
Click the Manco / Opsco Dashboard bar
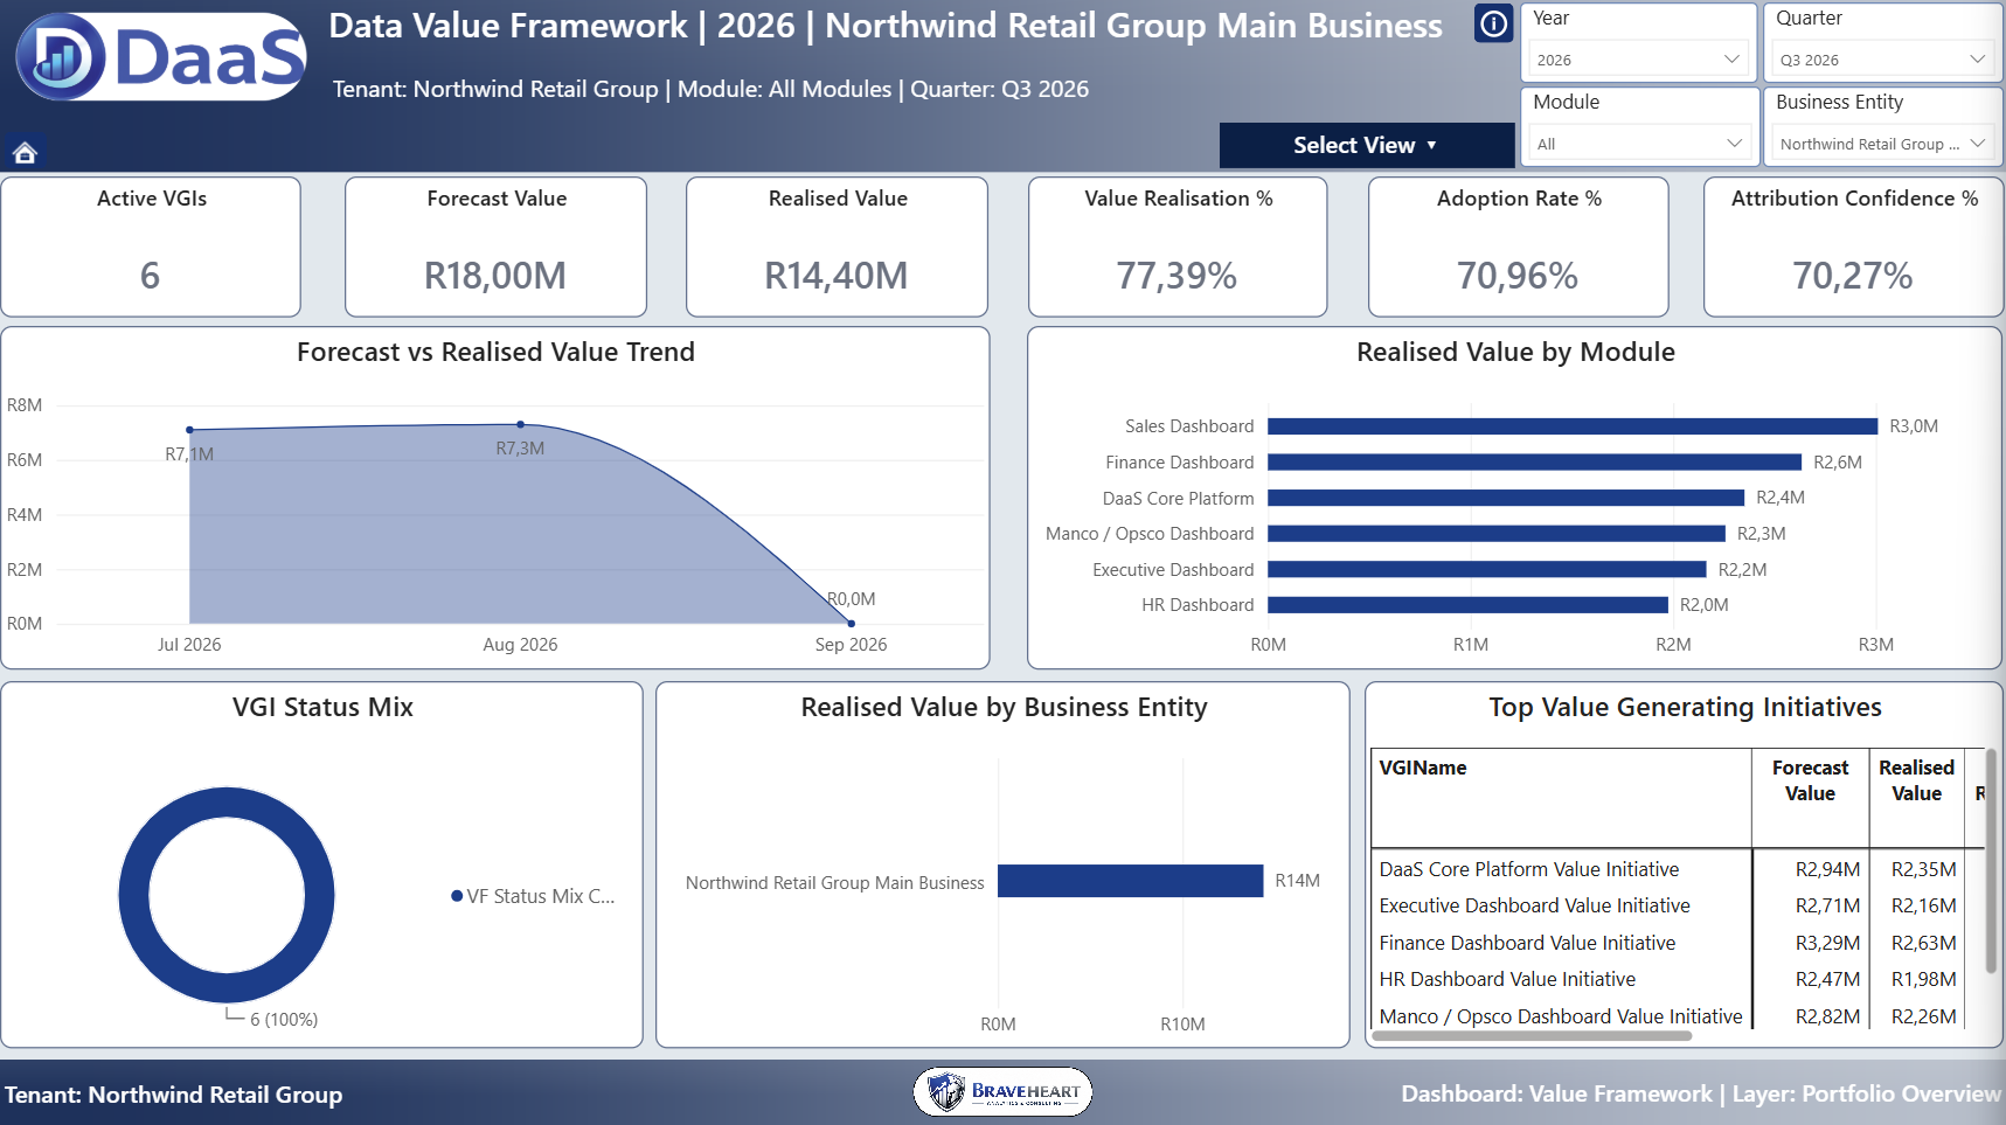tap(1497, 534)
